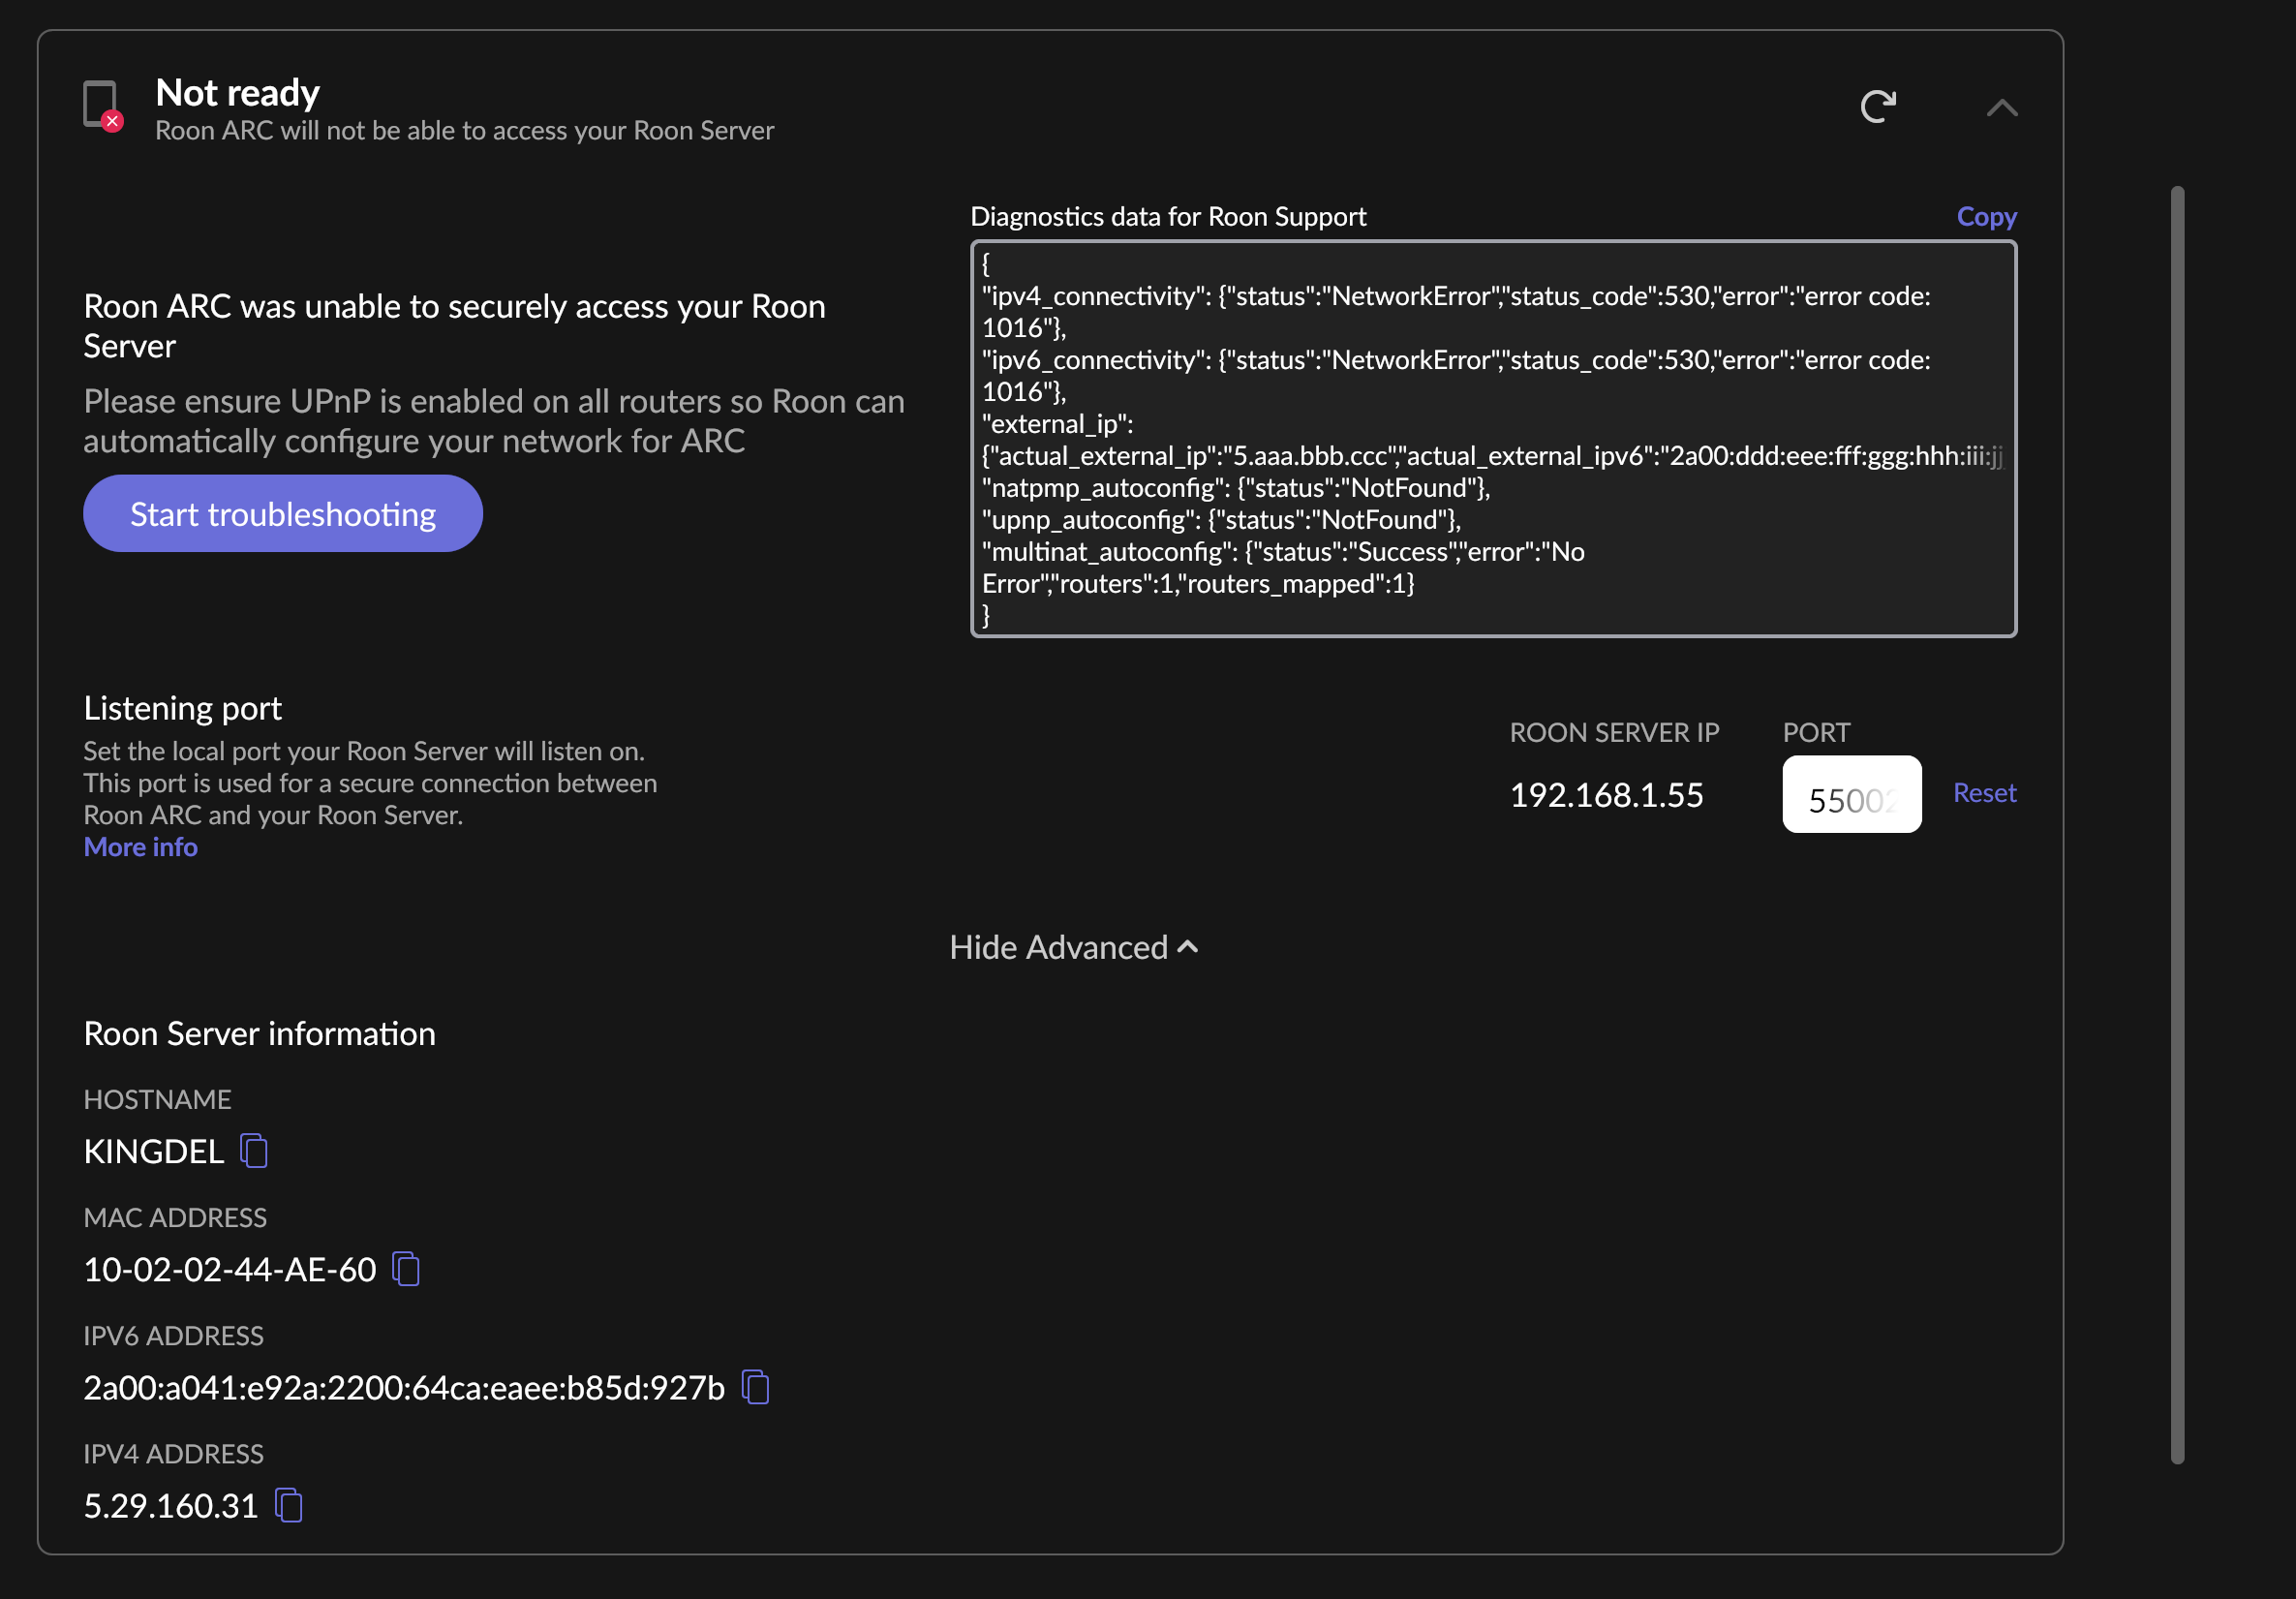Click the PORT input field
This screenshot has height=1599, width=2296.
coord(1851,795)
